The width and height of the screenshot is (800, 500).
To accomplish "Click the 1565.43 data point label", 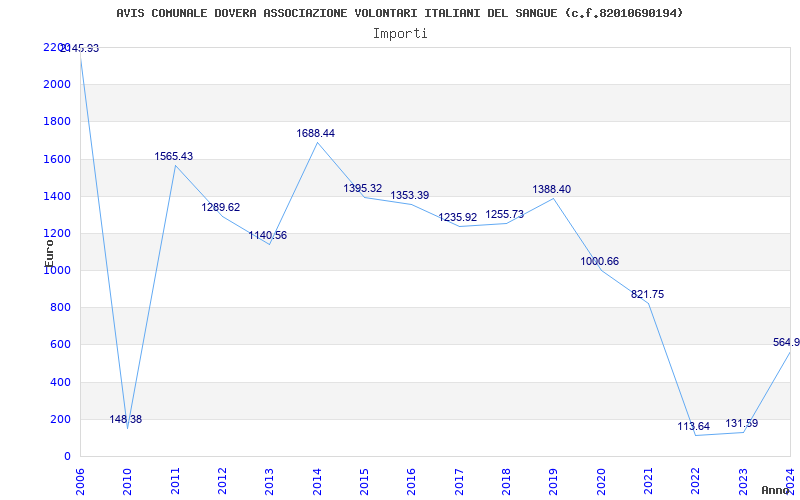I will pyautogui.click(x=174, y=157).
